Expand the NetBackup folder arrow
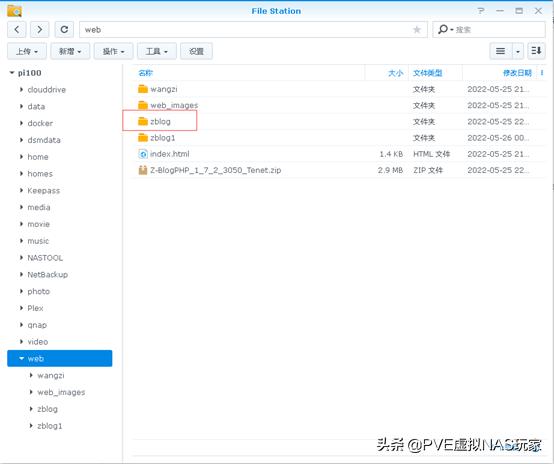Image resolution: width=554 pixels, height=464 pixels. click(22, 275)
